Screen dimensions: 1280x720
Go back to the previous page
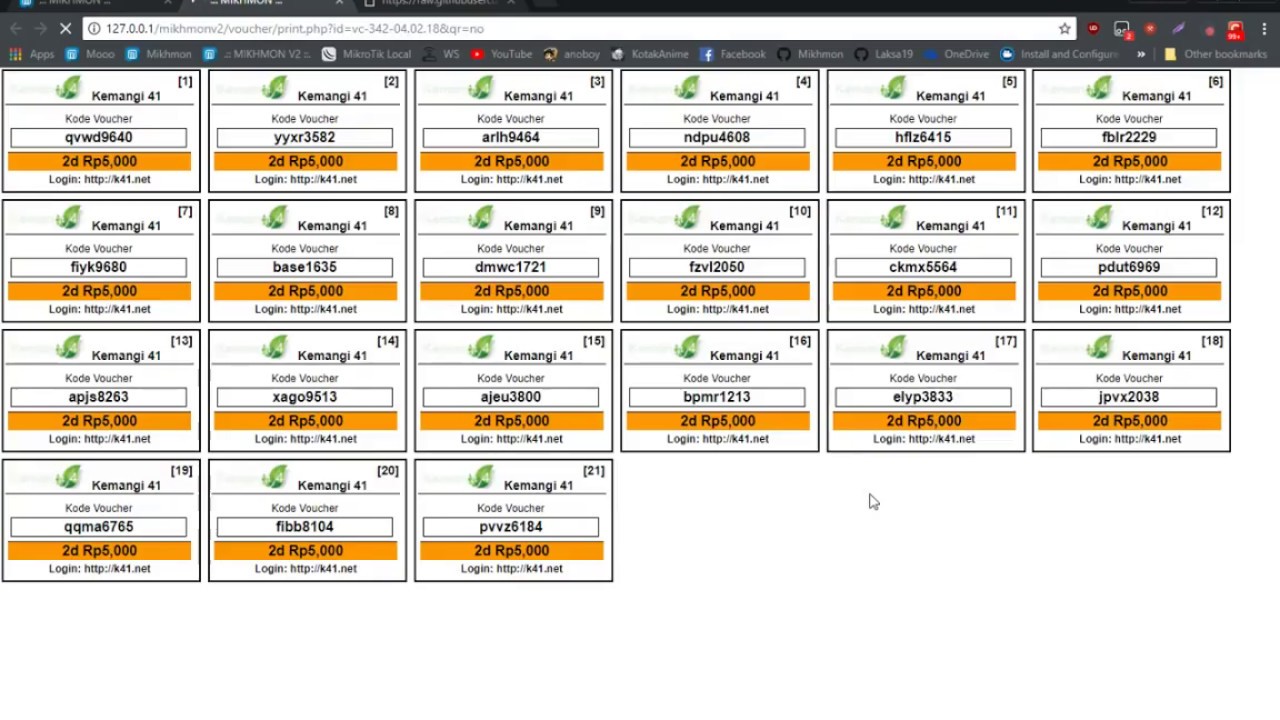pos(15,29)
